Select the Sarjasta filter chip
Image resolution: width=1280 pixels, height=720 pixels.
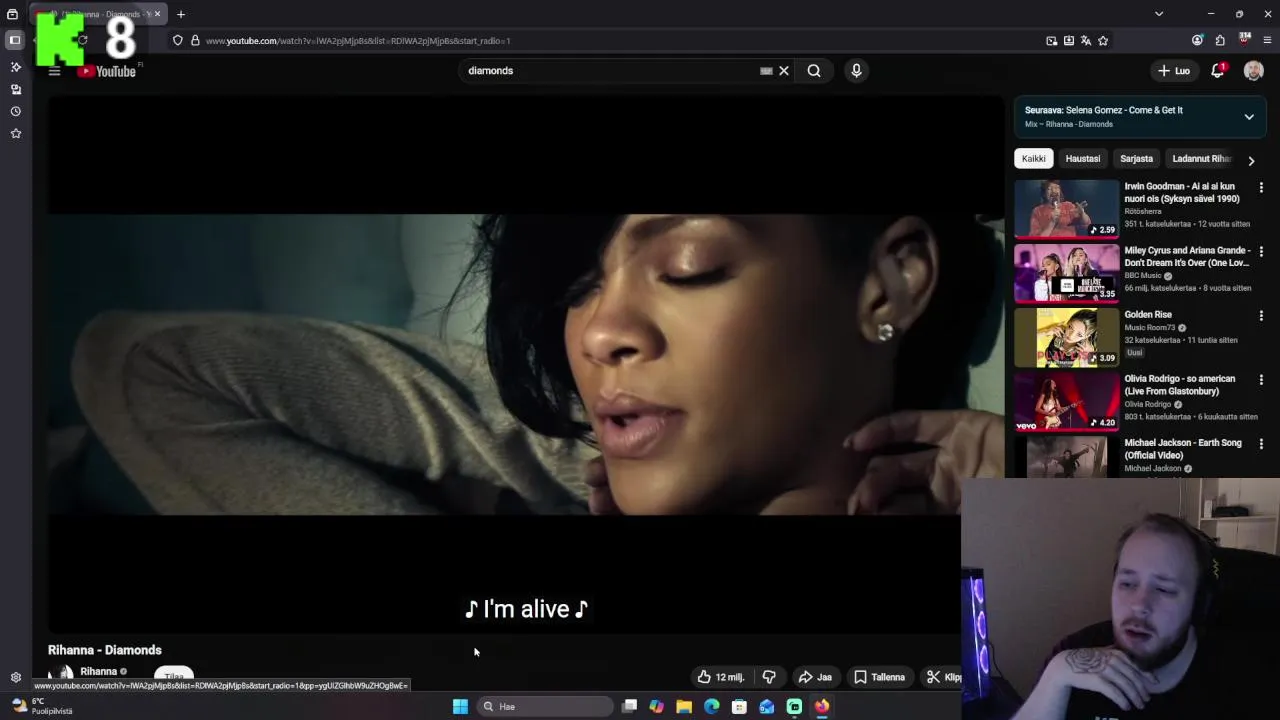[x=1136, y=159]
